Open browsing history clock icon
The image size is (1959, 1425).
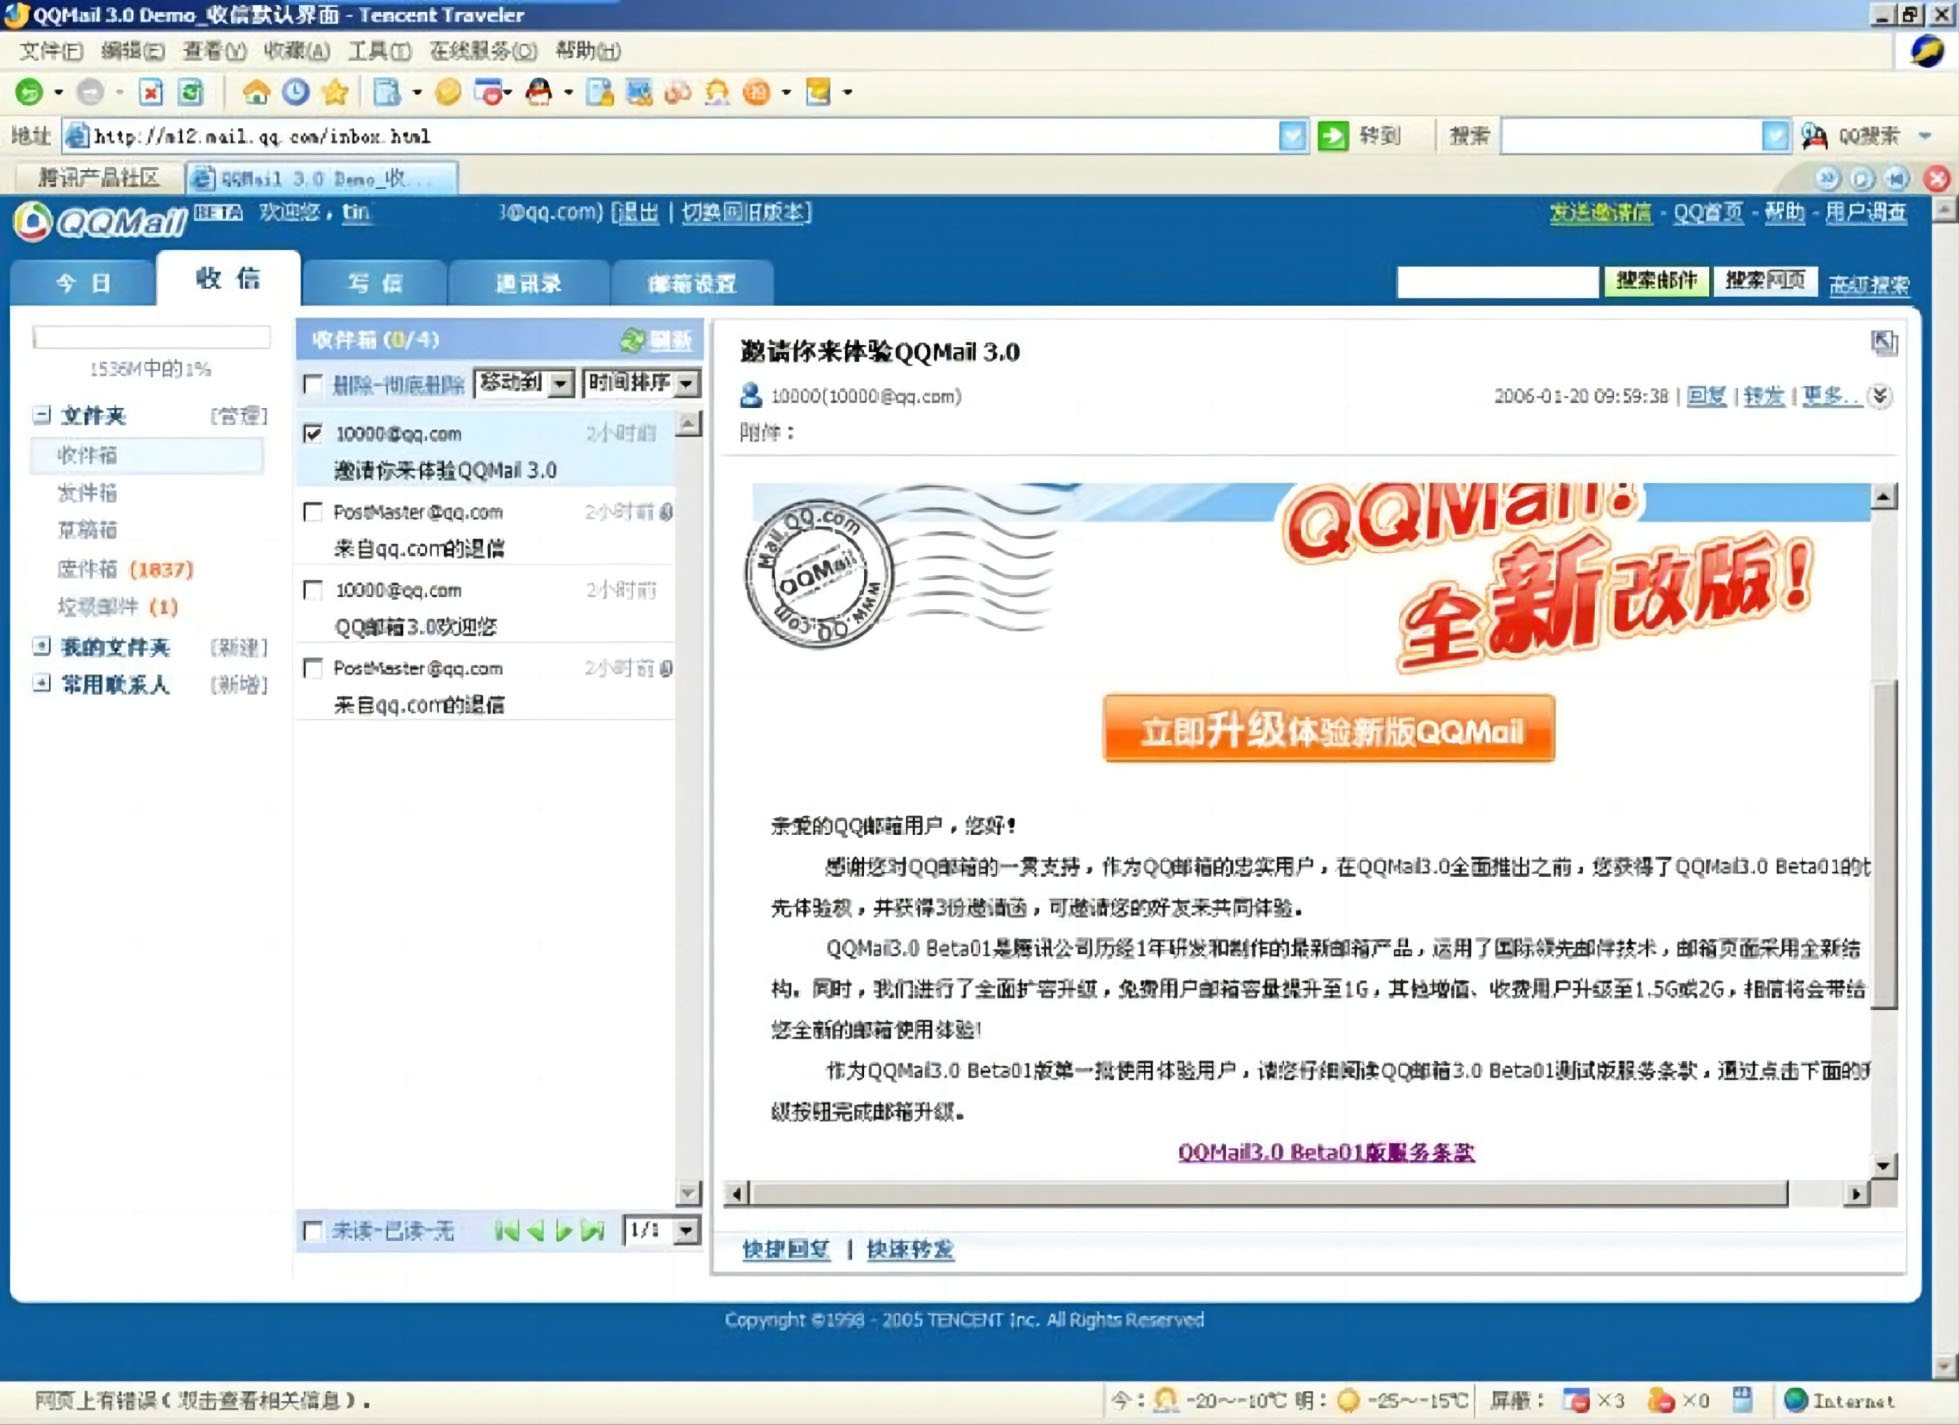(295, 92)
